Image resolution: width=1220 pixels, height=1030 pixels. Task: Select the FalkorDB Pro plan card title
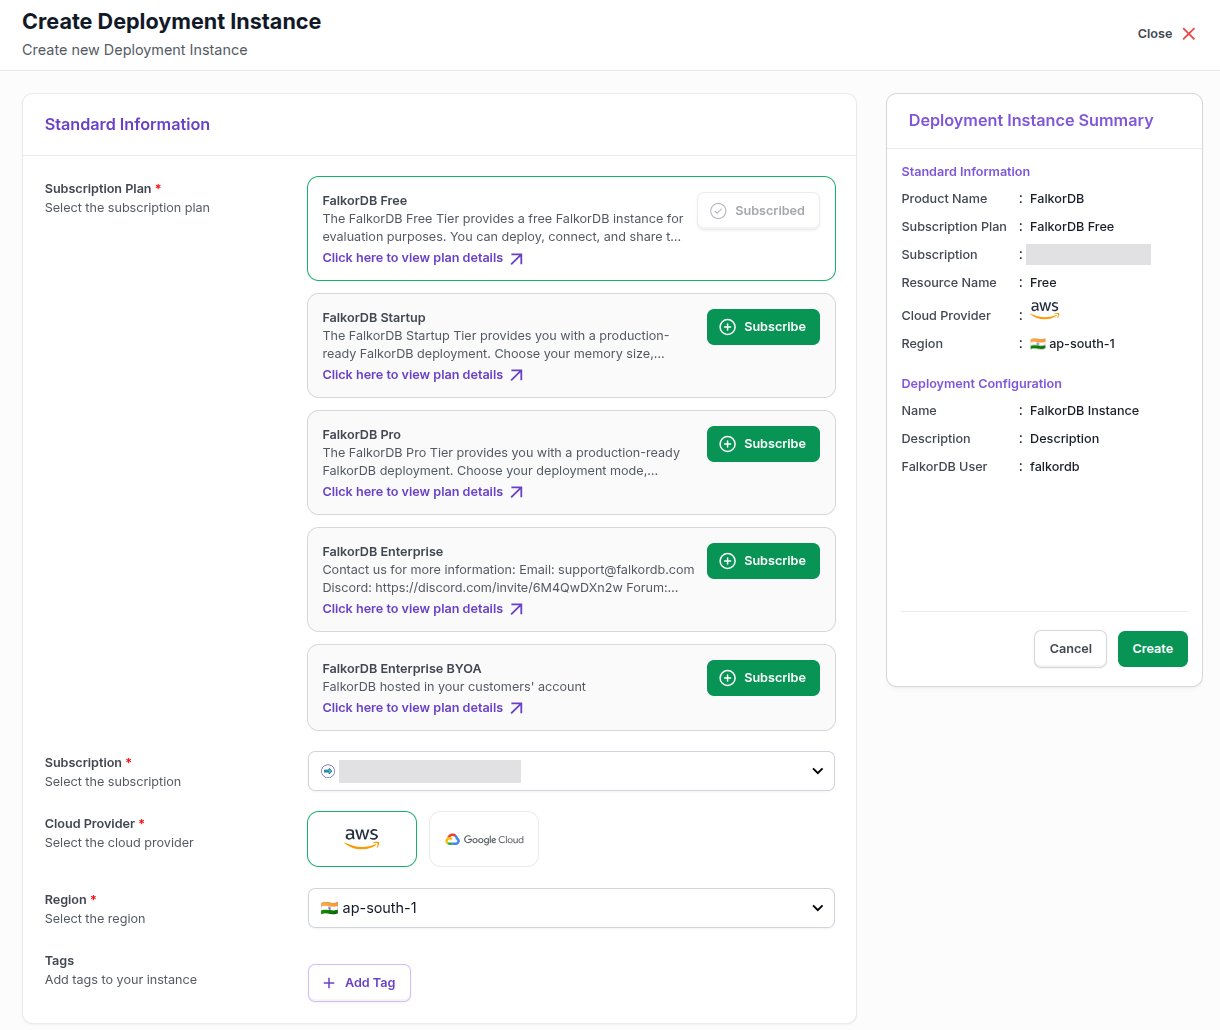pos(361,435)
